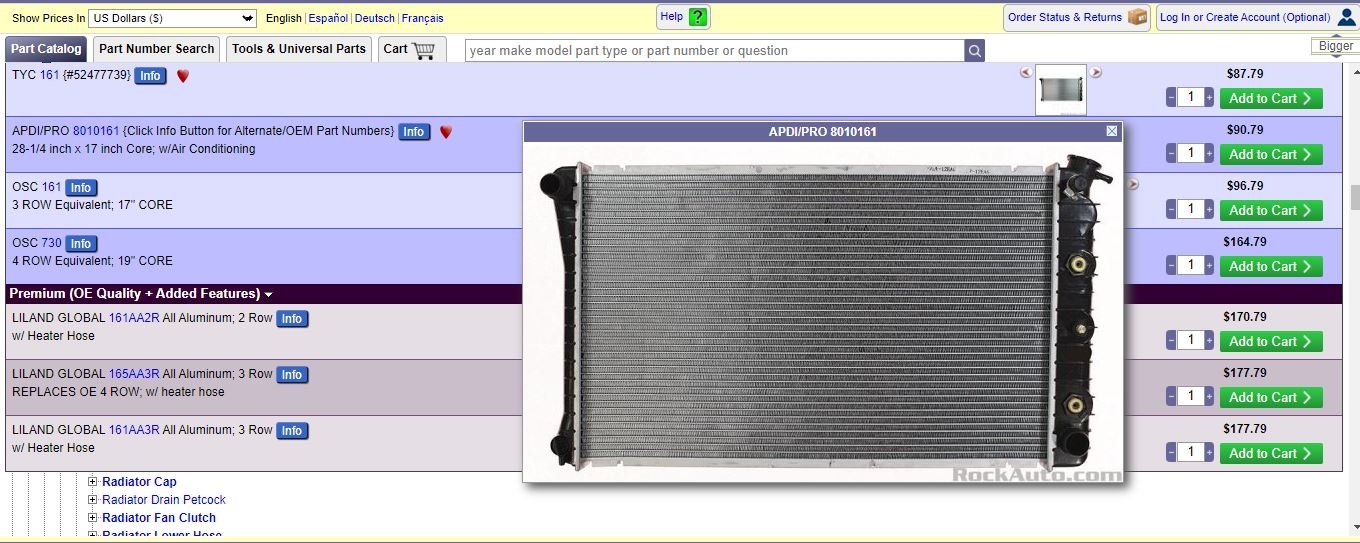This screenshot has width=1360, height=543.
Task: Open part number link 165AA3R
Action: coord(134,374)
